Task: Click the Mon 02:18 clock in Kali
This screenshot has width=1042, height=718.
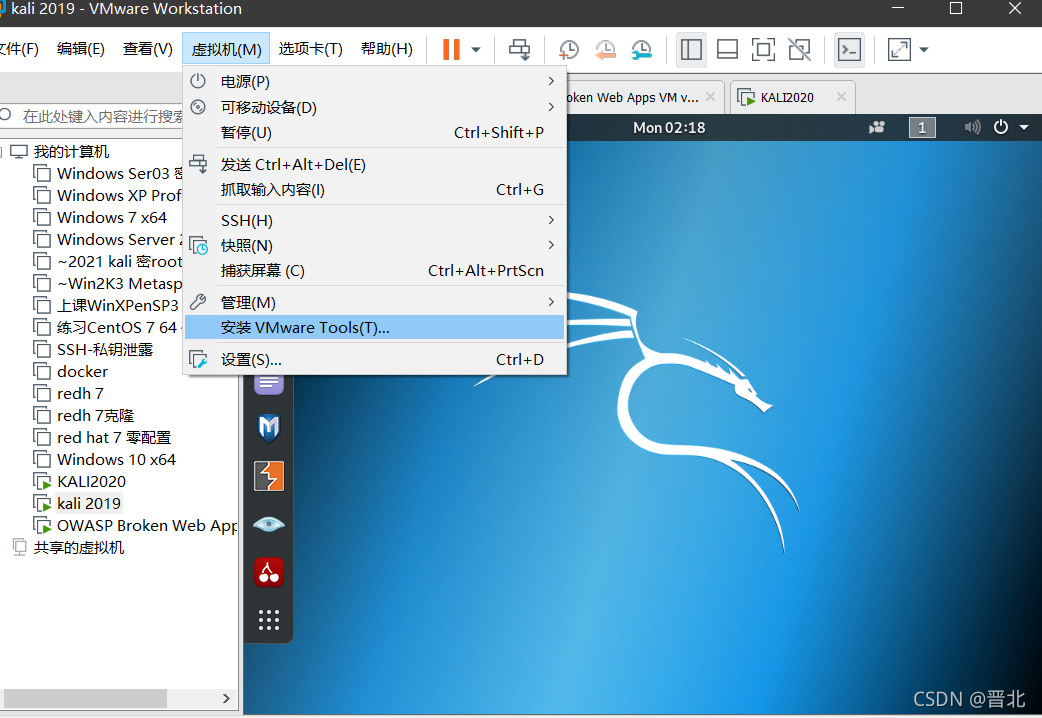Action: (669, 128)
